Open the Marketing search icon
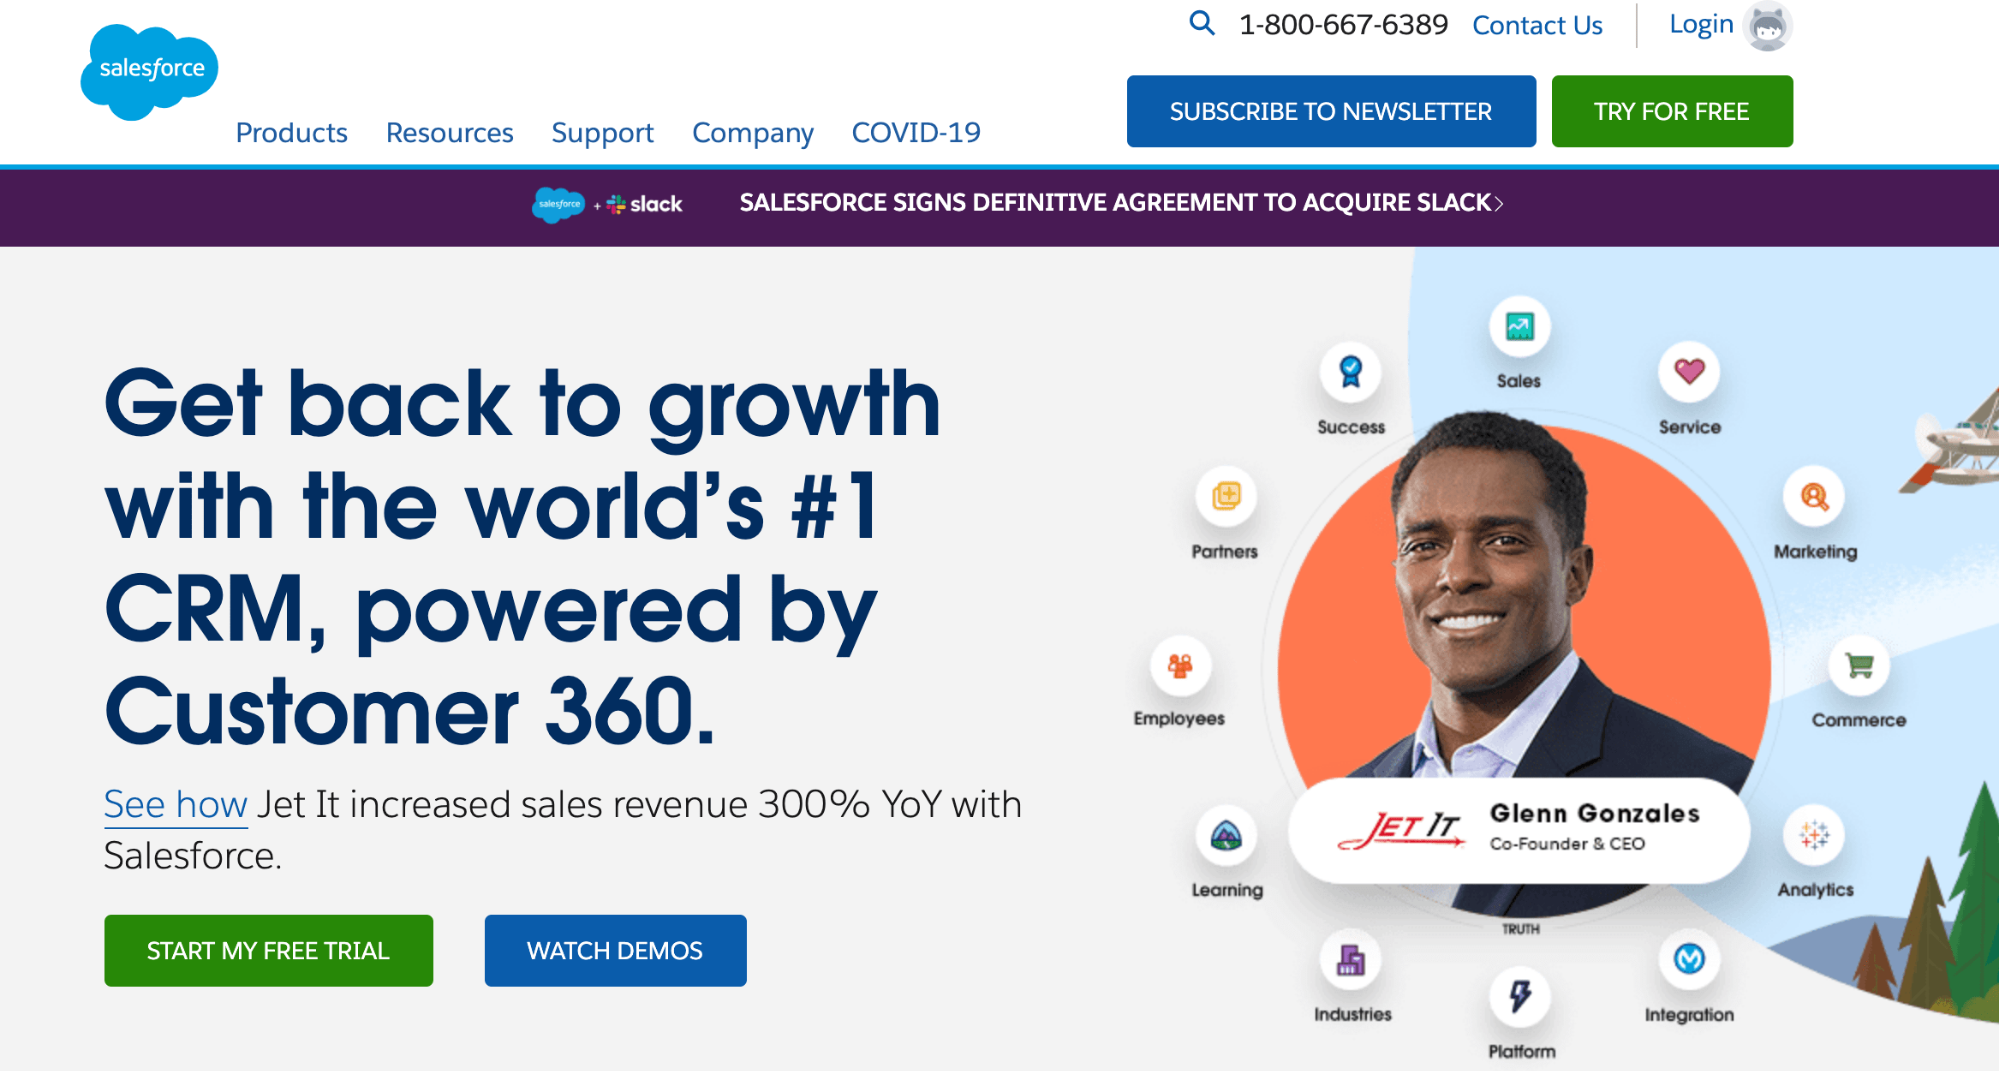The width and height of the screenshot is (1999, 1071). pos(1814,496)
